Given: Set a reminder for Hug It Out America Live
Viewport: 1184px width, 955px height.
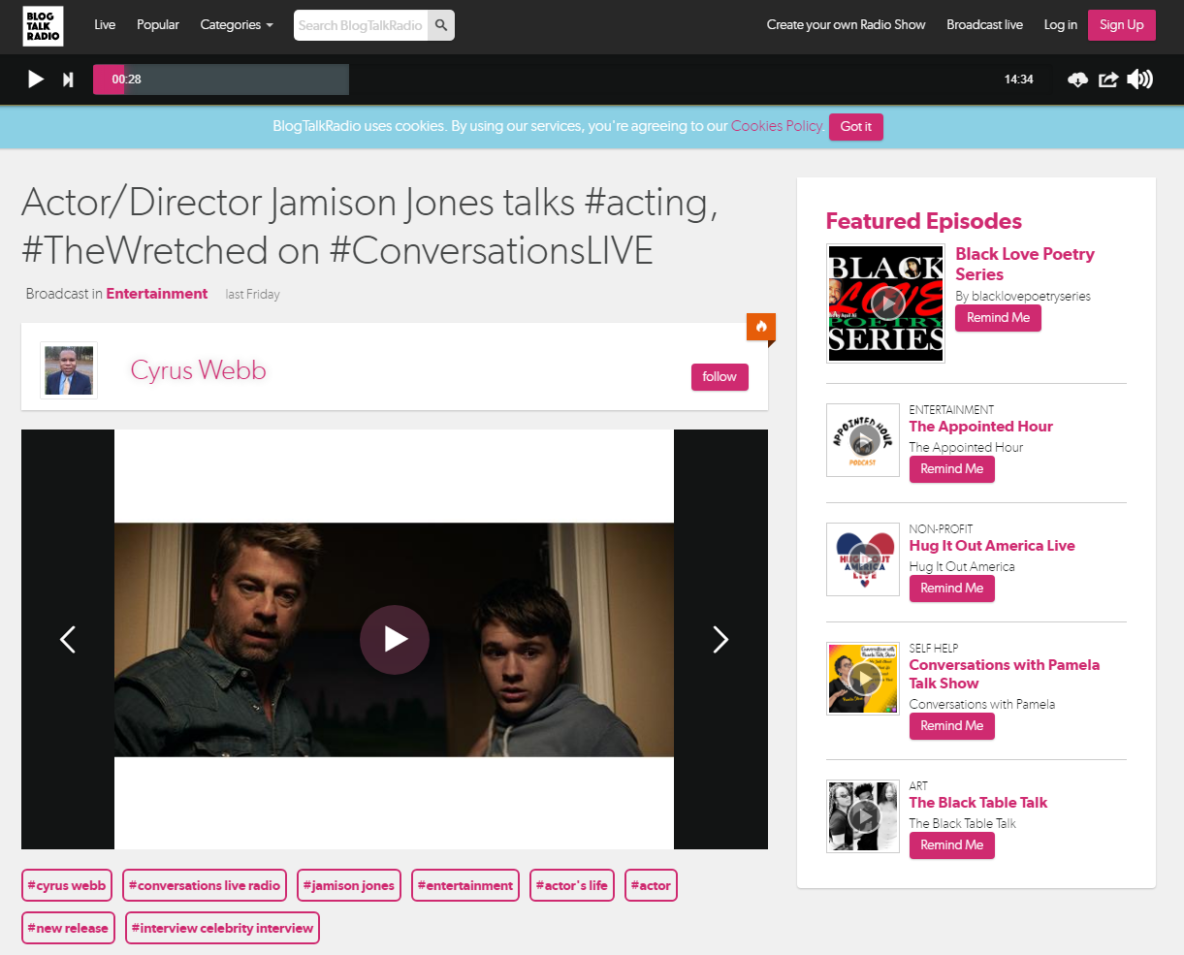Looking at the screenshot, I should pyautogui.click(x=951, y=588).
